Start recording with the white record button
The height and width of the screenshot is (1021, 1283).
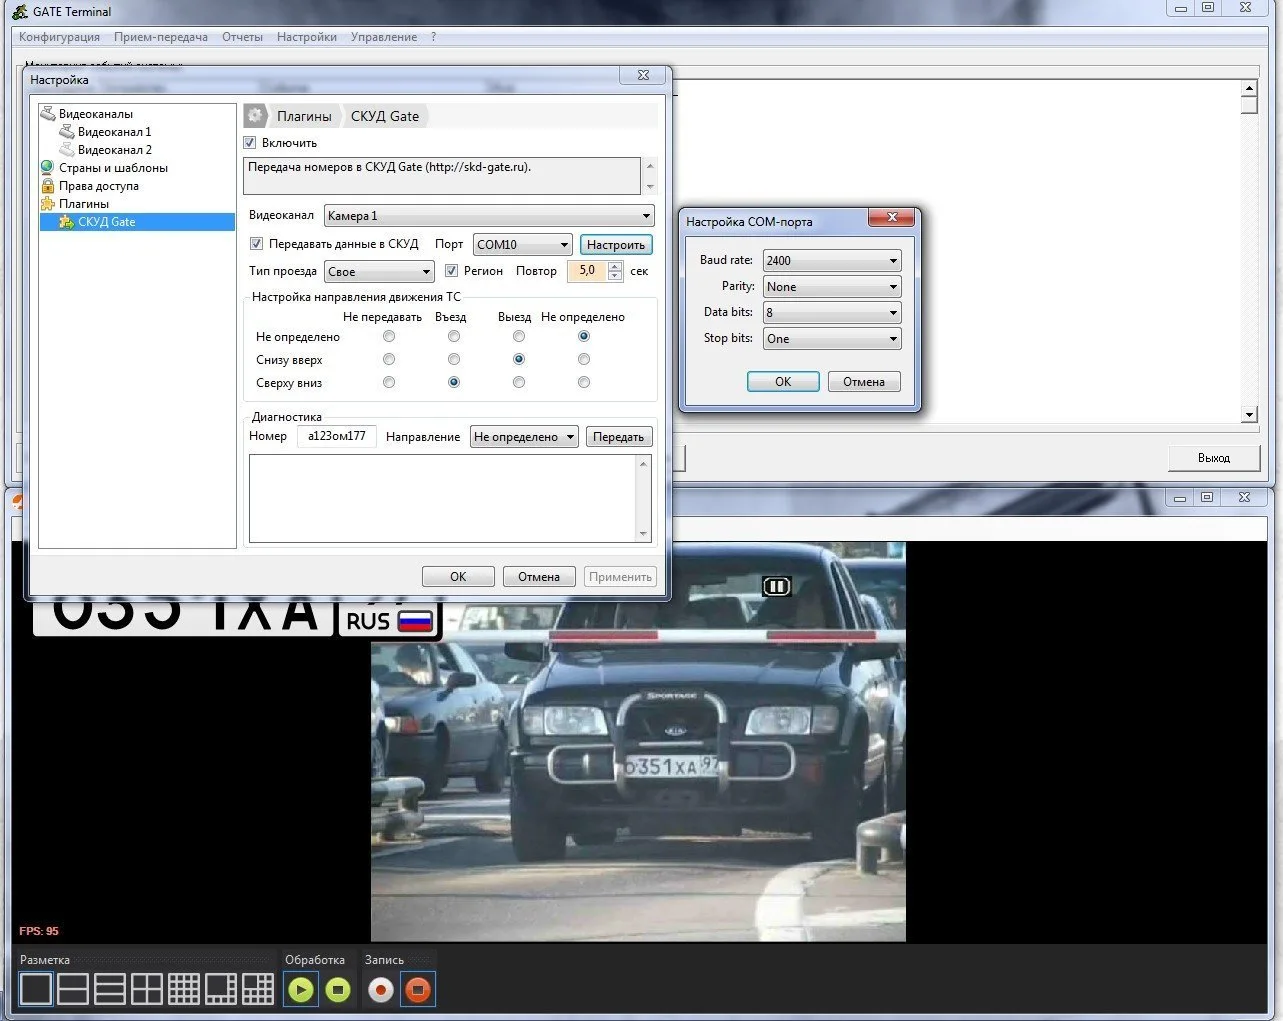(381, 990)
